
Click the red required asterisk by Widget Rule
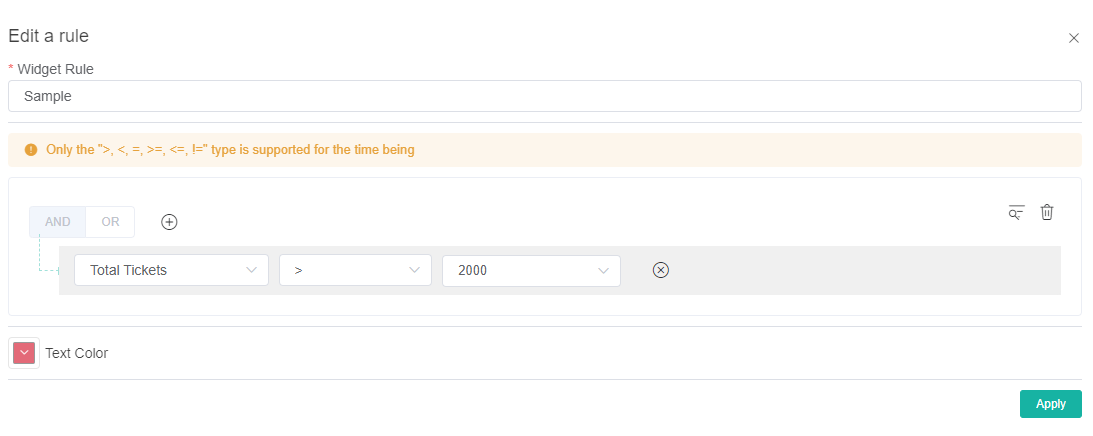[x=11, y=69]
